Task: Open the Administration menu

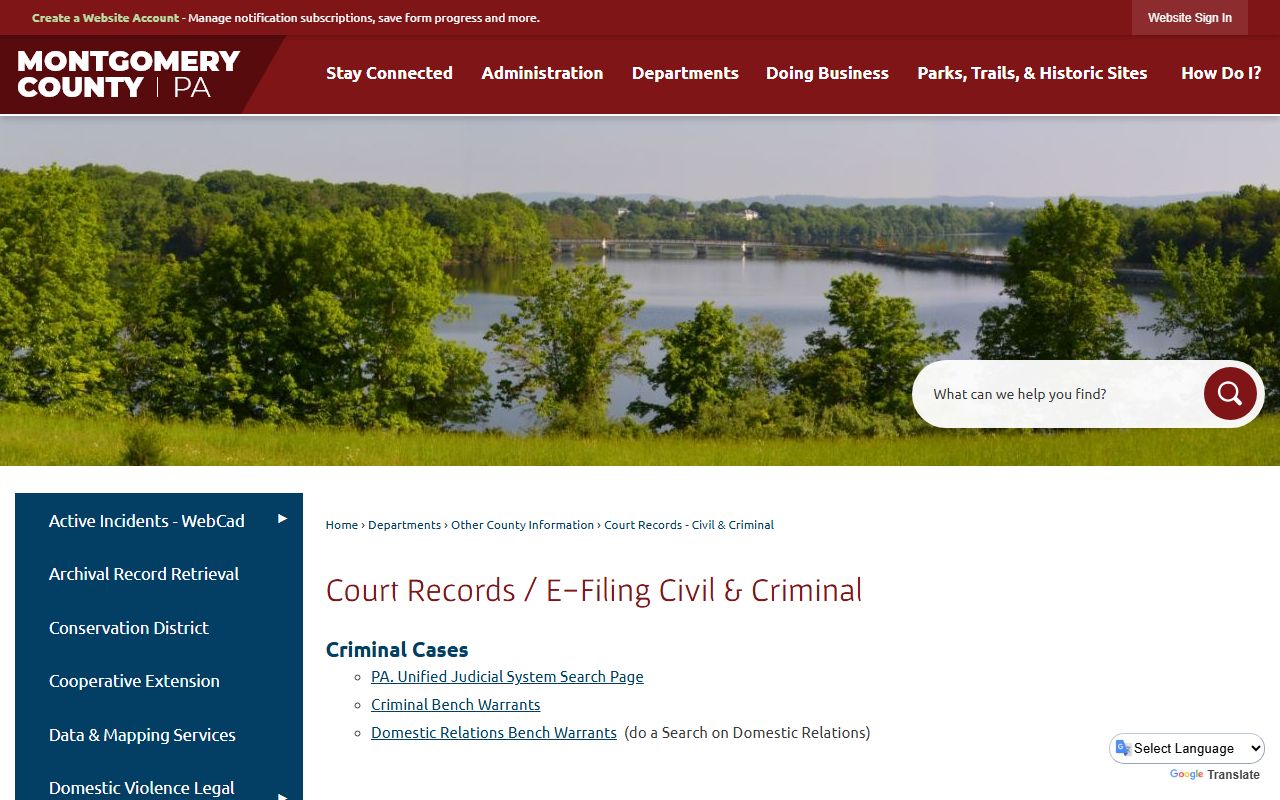Action: (x=542, y=73)
